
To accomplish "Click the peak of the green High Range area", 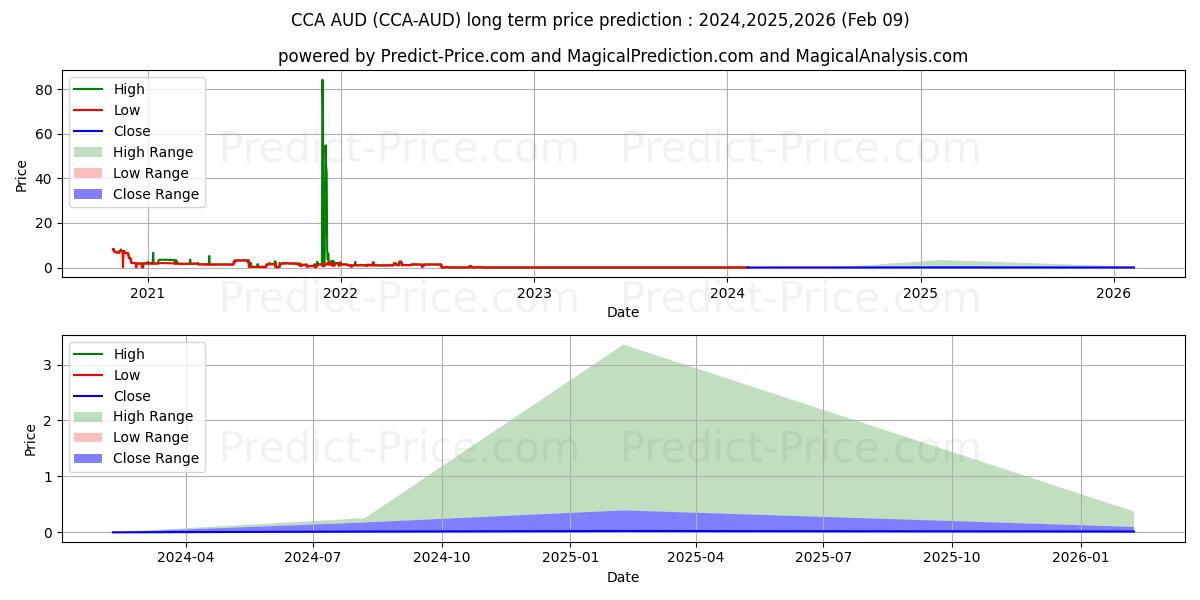I will (x=624, y=346).
